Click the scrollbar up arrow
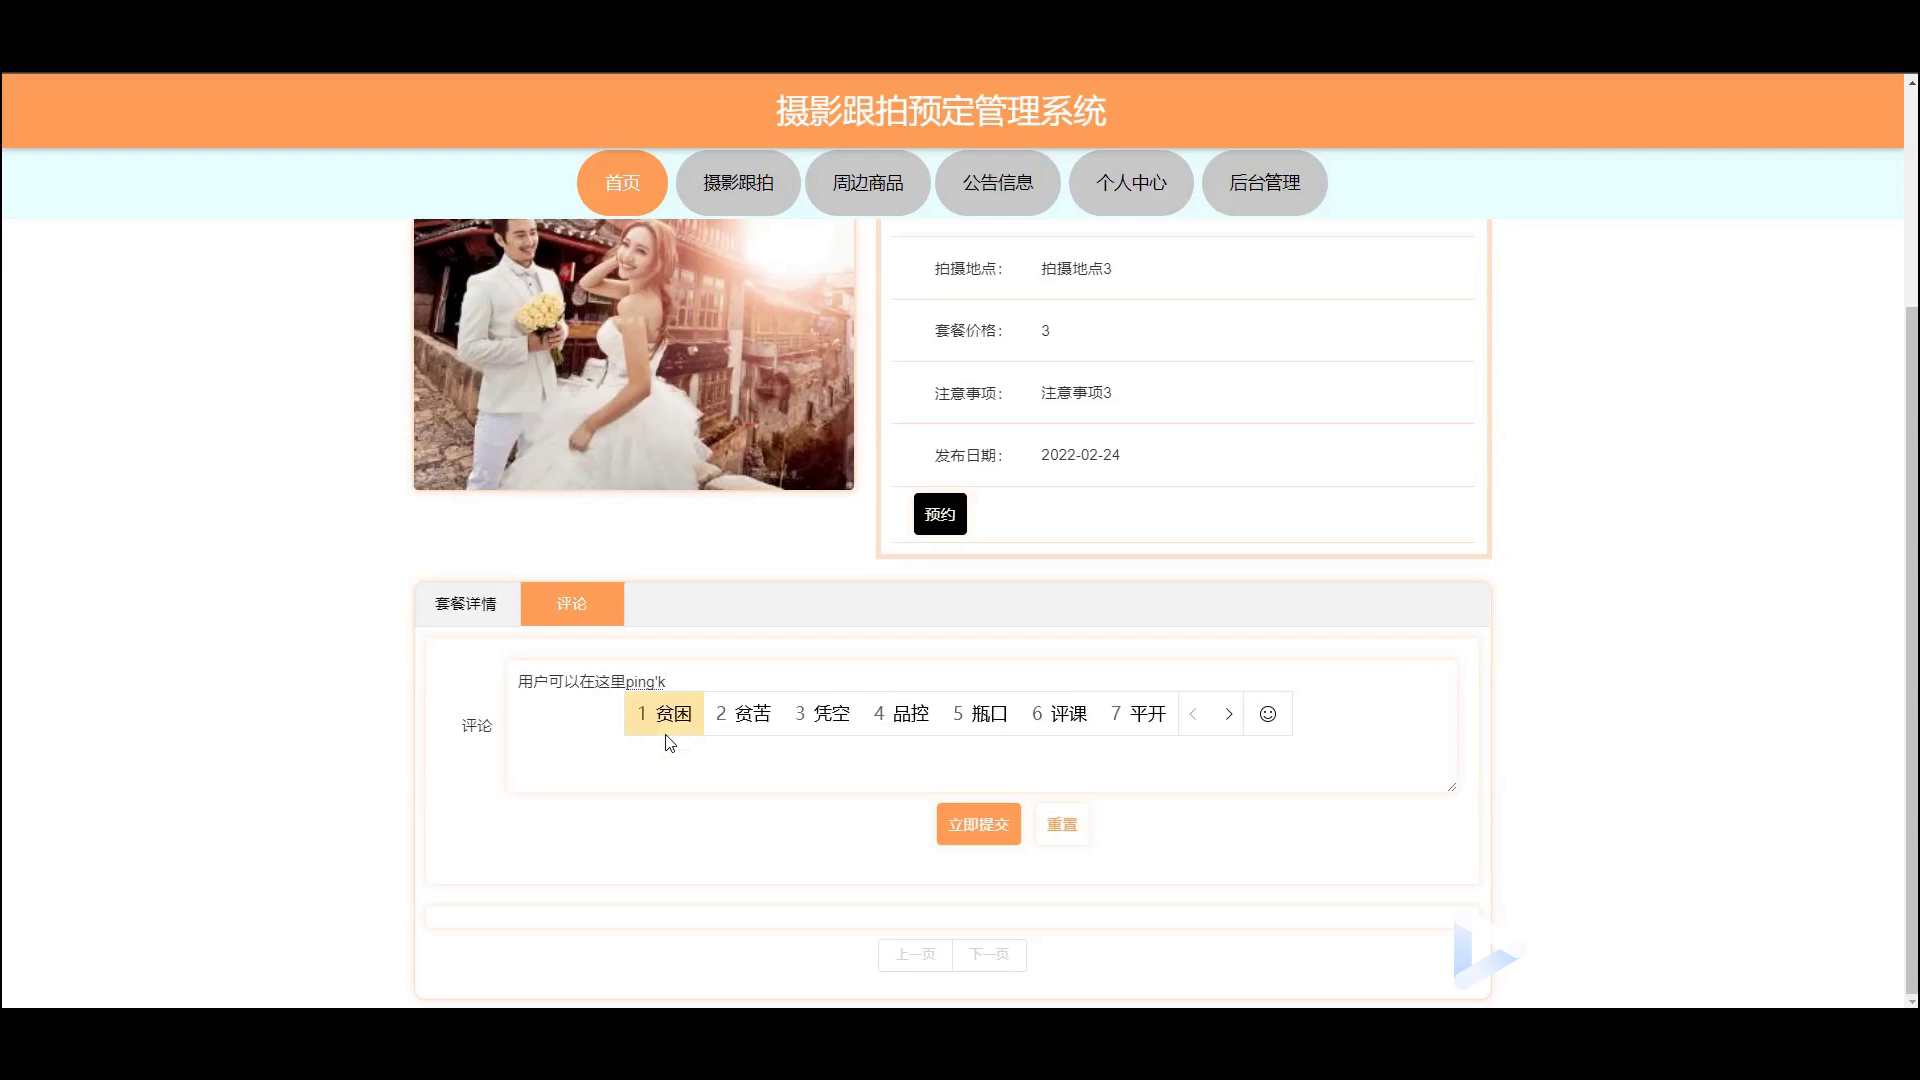The width and height of the screenshot is (1920, 1080). point(1912,82)
